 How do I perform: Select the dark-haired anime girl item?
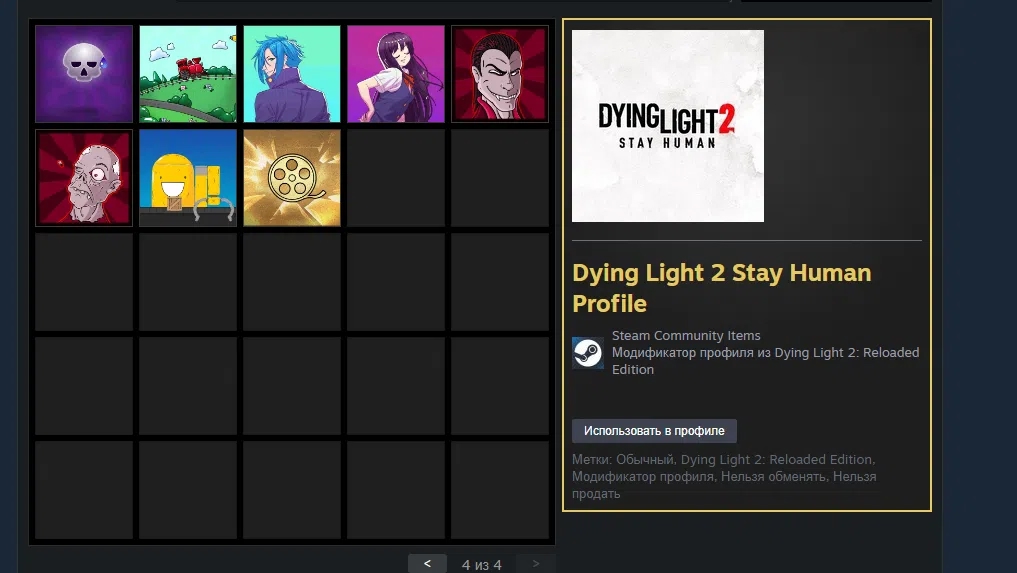(396, 74)
